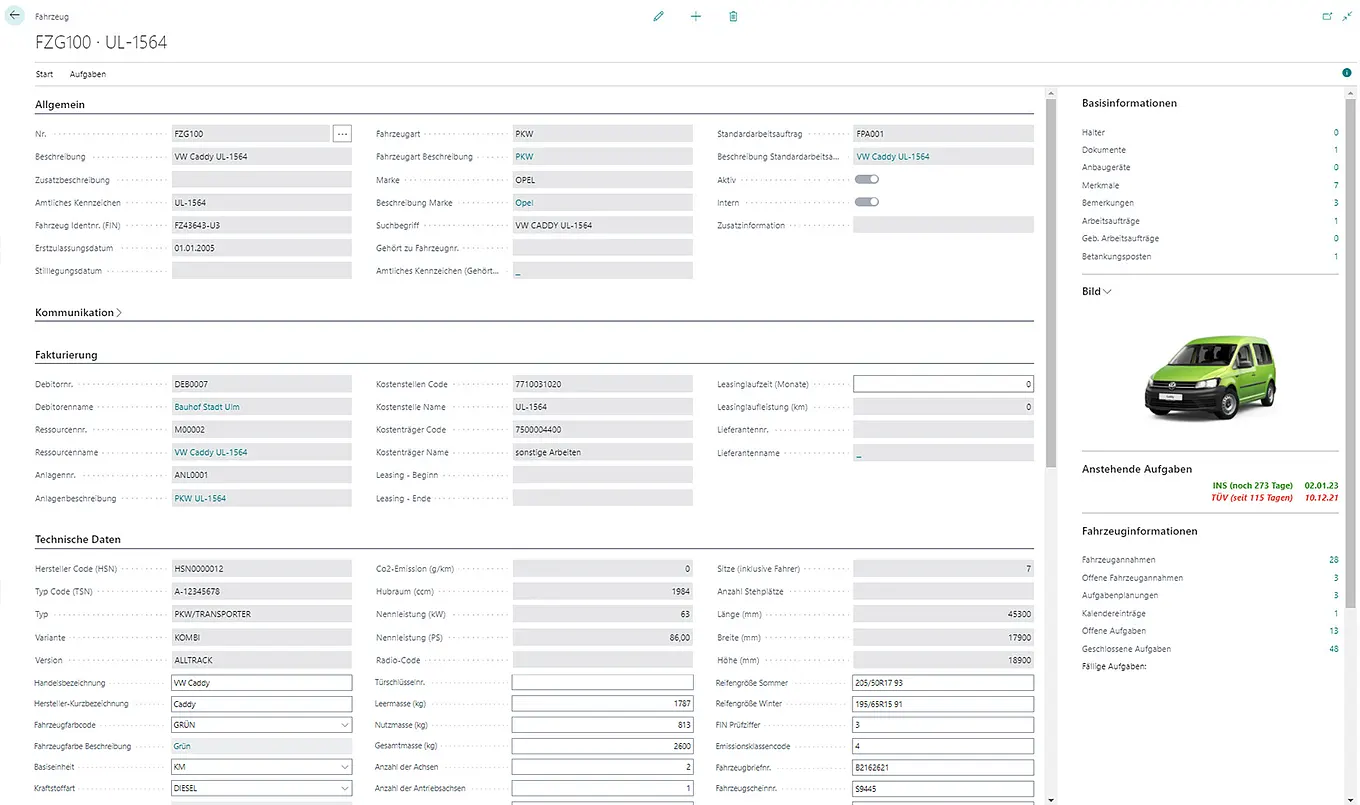Click the green info circle icon
1360x805 pixels.
click(1346, 73)
